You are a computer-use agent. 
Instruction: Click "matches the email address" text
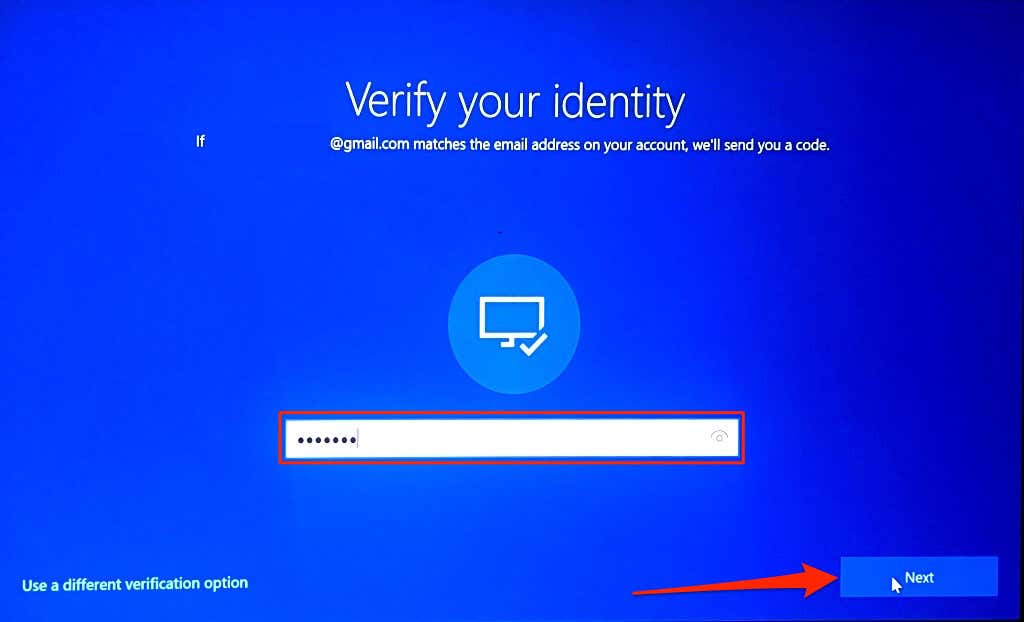coord(496,144)
